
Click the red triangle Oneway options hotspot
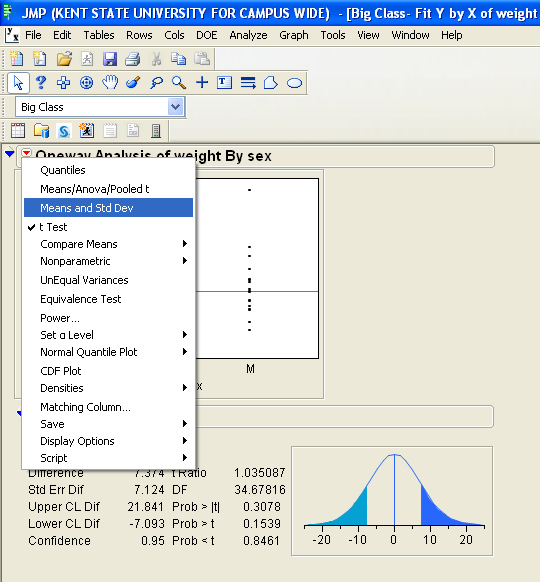point(26,153)
